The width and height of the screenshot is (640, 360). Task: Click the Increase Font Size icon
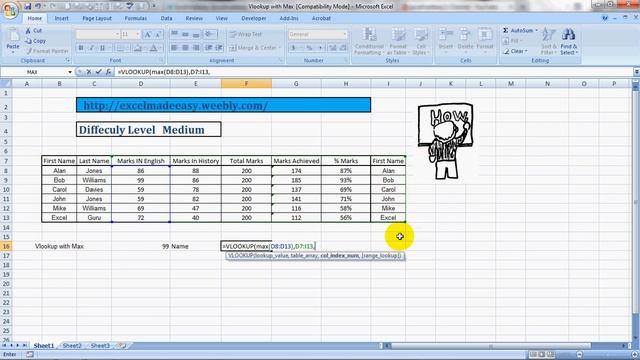148,35
